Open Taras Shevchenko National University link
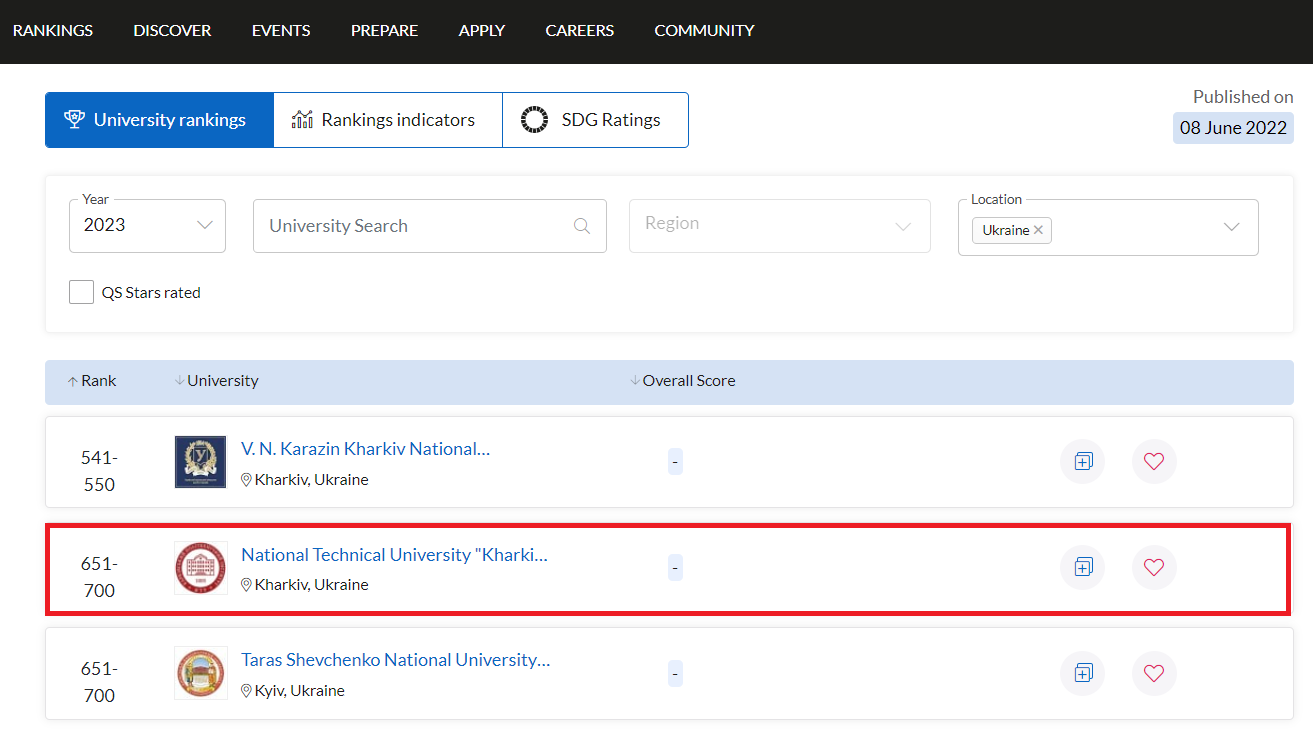The height and width of the screenshot is (744, 1313). click(x=396, y=660)
